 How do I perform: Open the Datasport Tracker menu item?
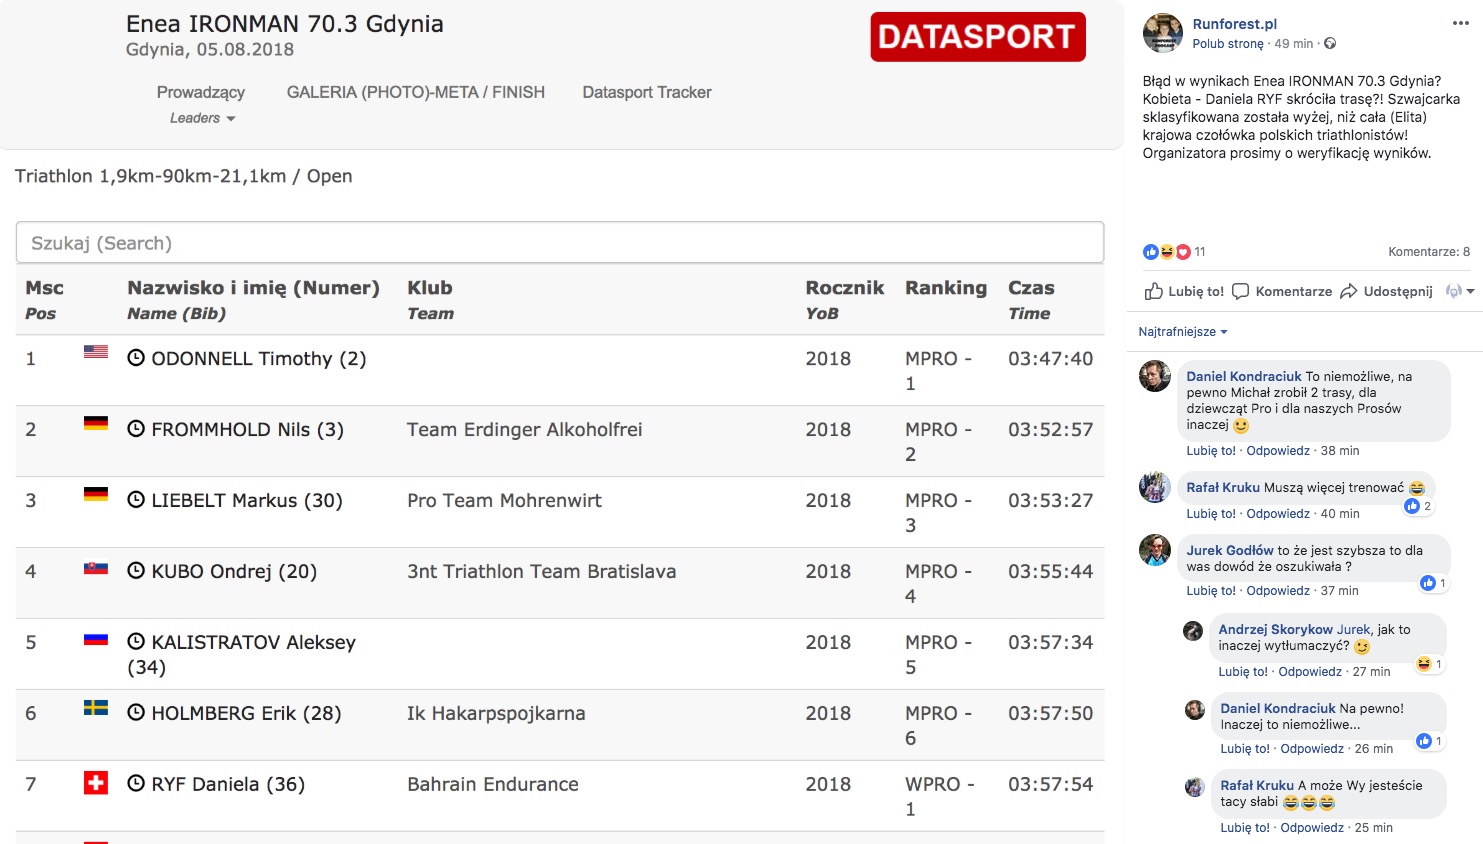[646, 92]
